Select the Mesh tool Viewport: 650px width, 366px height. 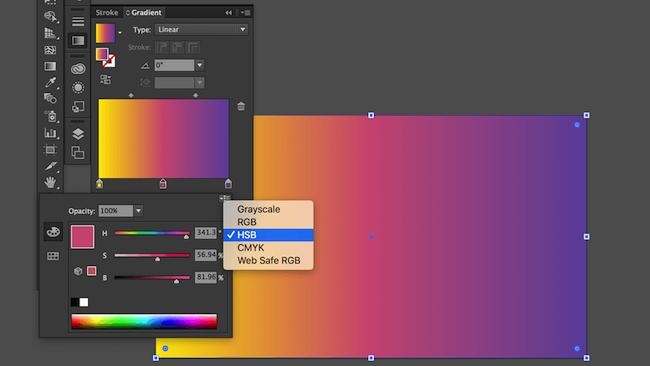[51, 50]
